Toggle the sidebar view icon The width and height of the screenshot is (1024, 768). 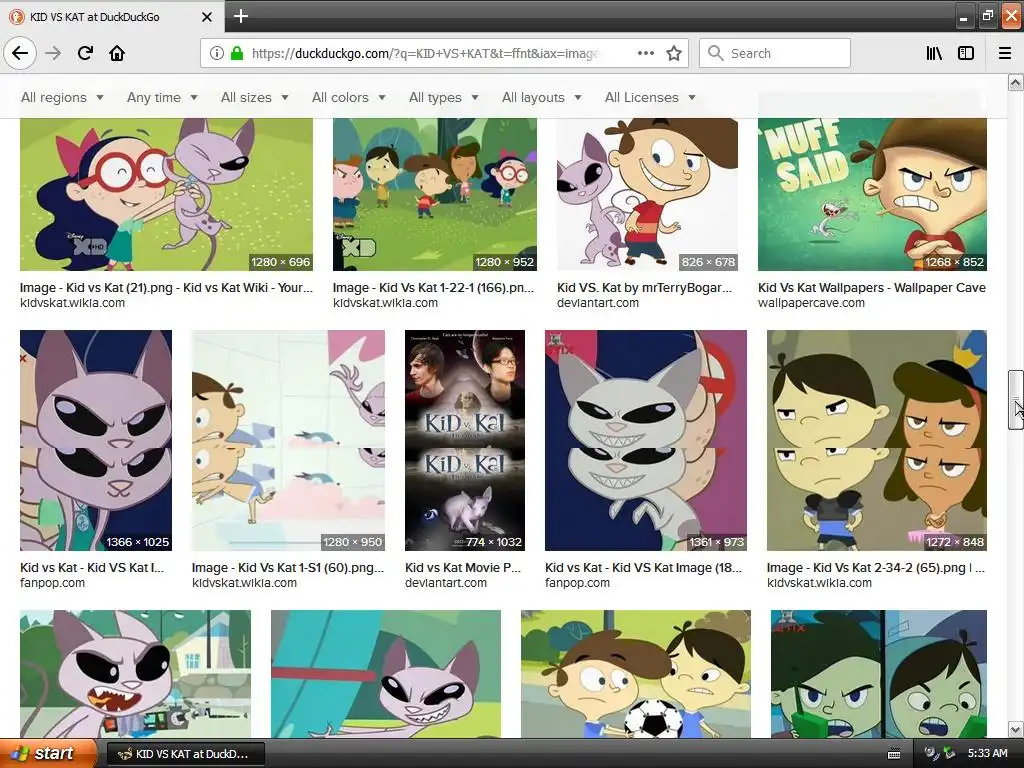click(966, 53)
